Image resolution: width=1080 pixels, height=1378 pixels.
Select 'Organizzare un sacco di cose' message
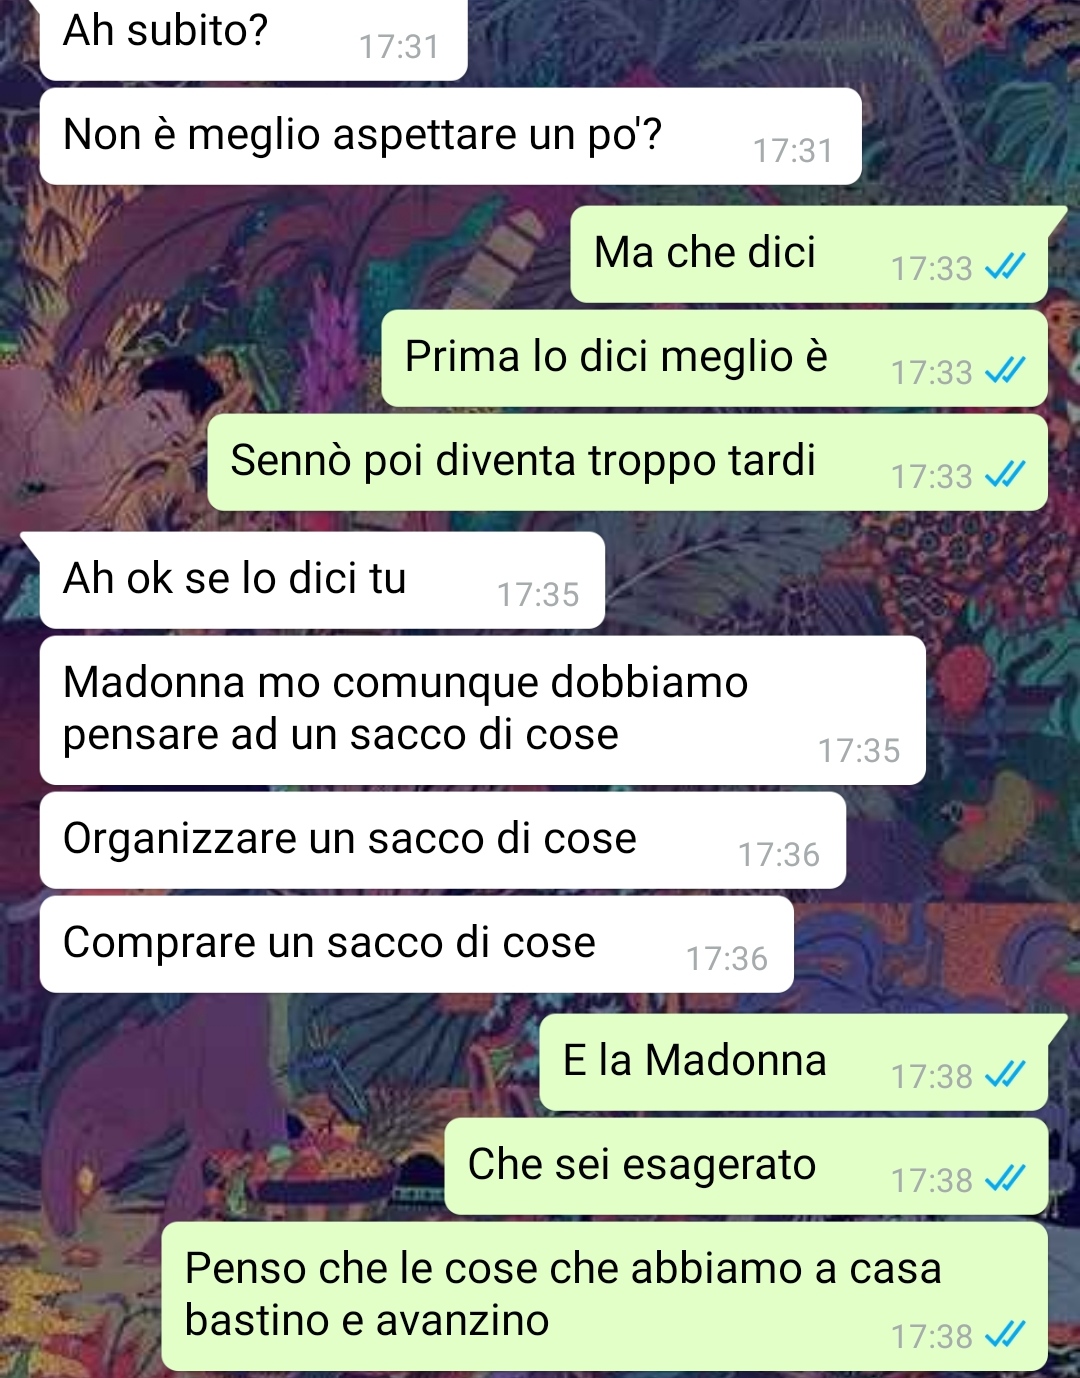coord(442,840)
